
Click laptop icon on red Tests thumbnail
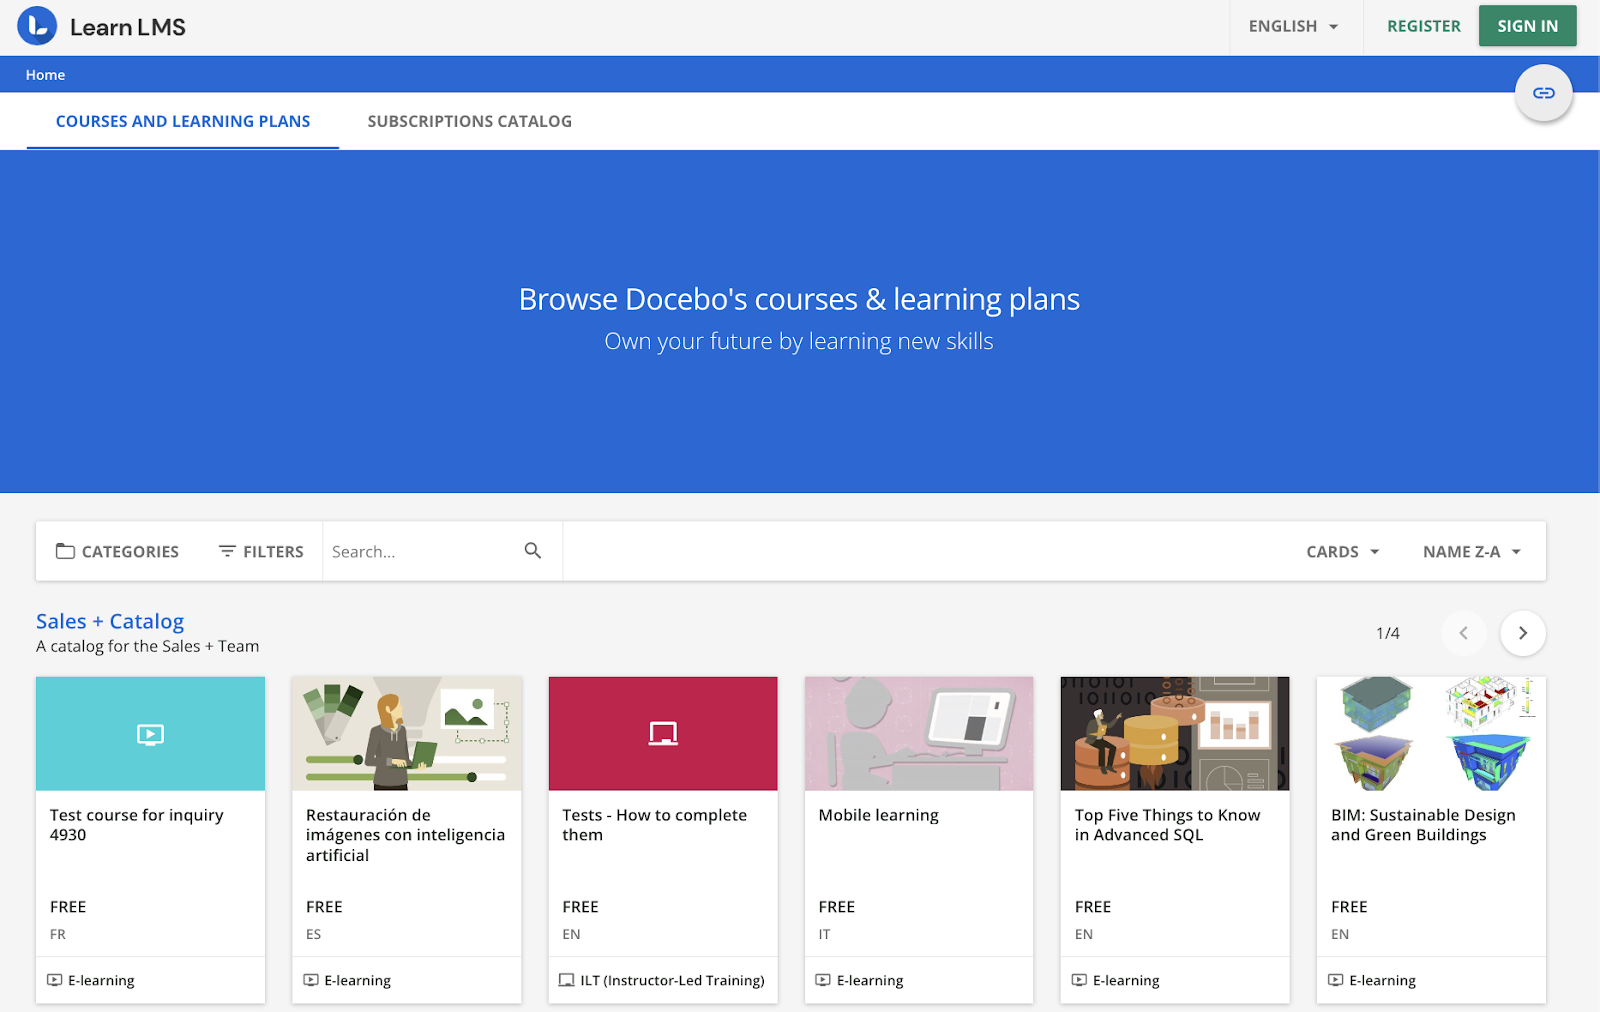pos(663,734)
